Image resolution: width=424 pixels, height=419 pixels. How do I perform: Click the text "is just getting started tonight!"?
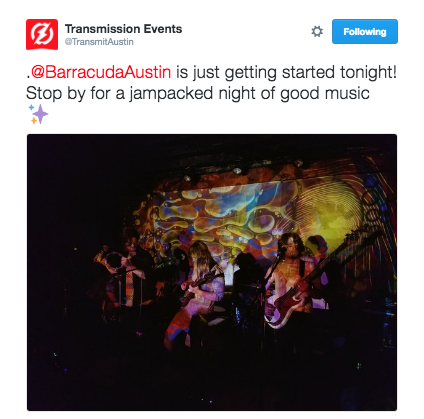pos(286,72)
